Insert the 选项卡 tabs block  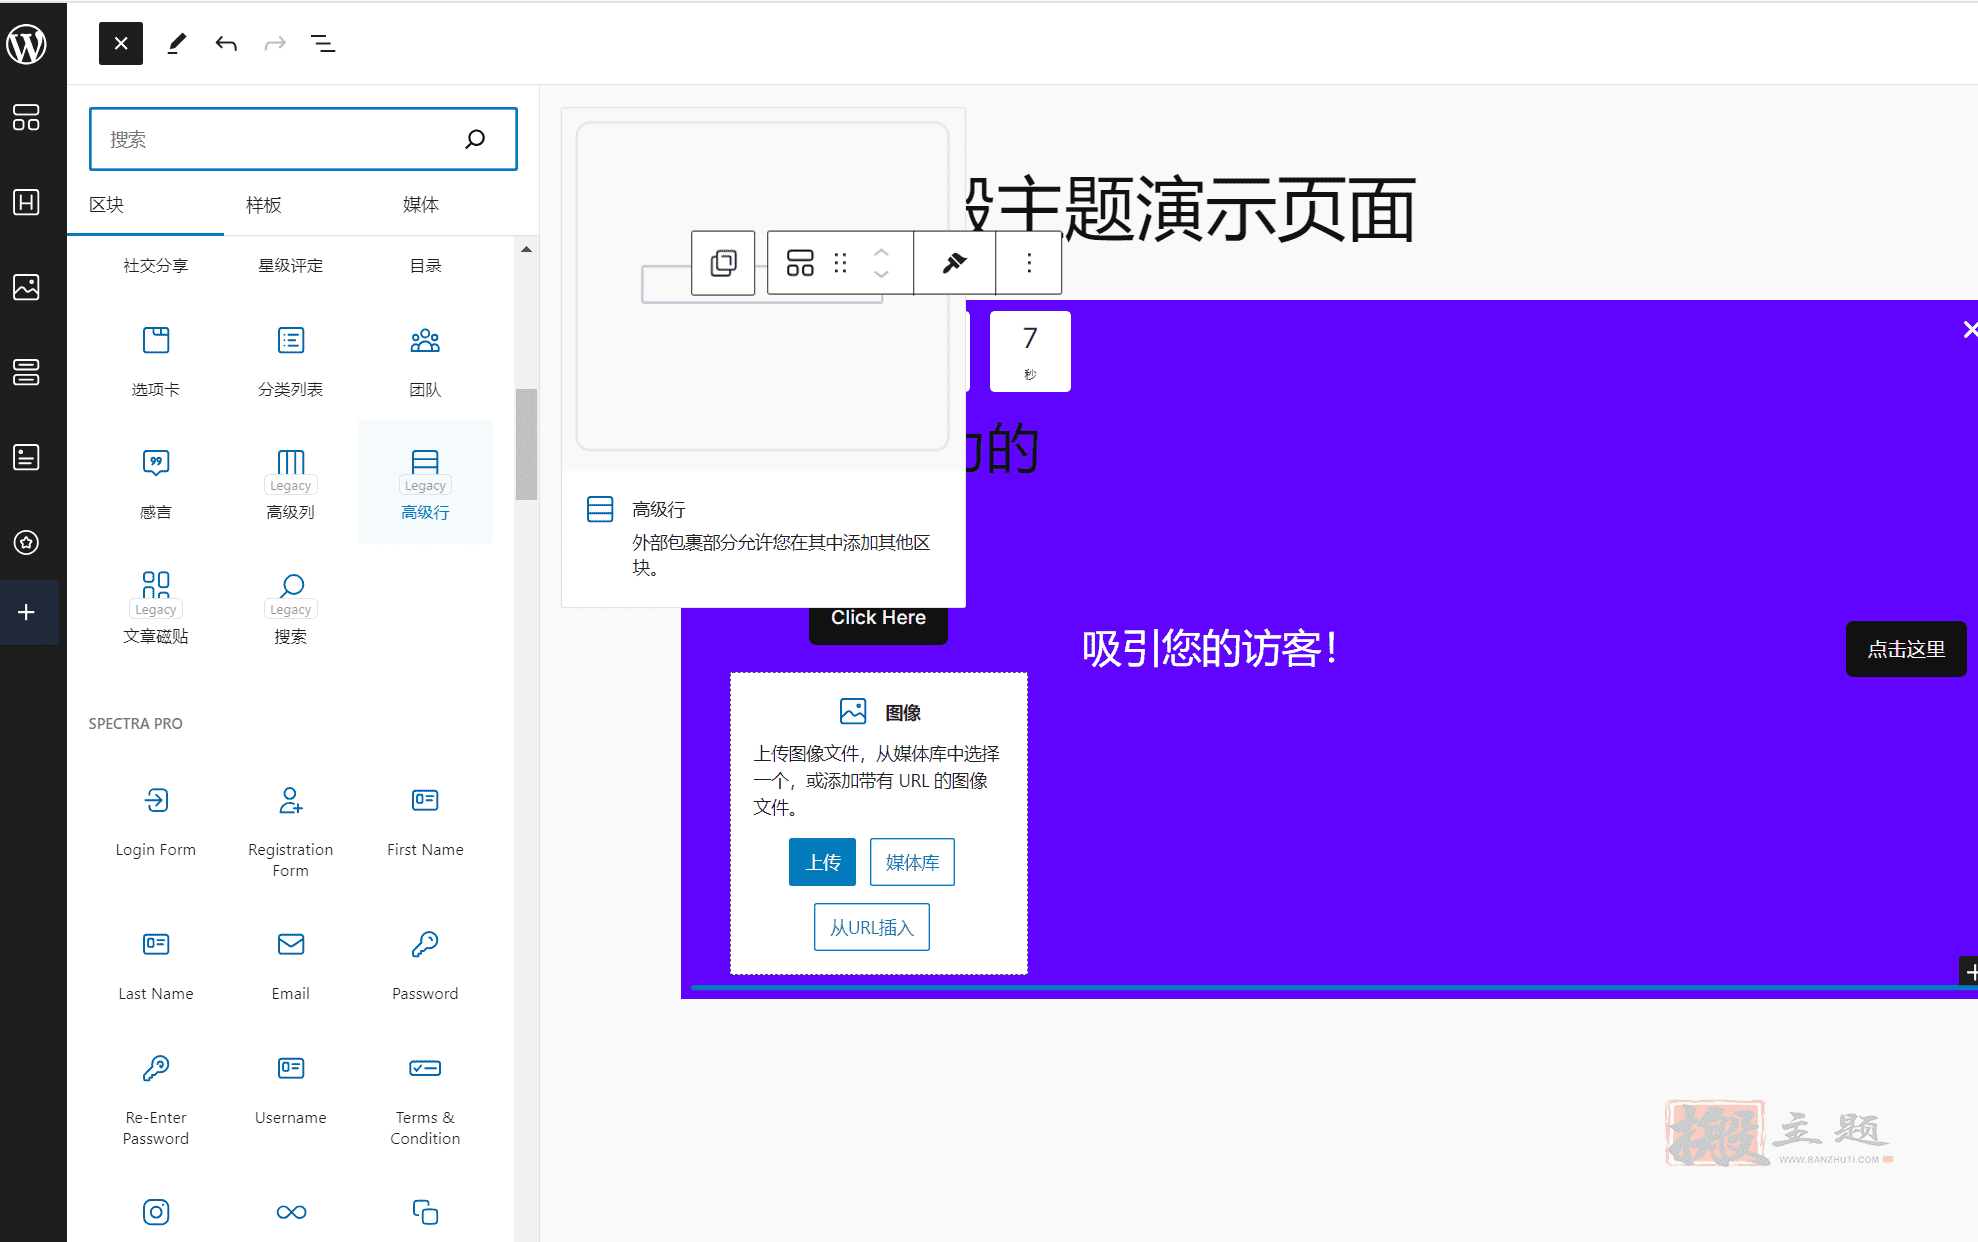156,360
